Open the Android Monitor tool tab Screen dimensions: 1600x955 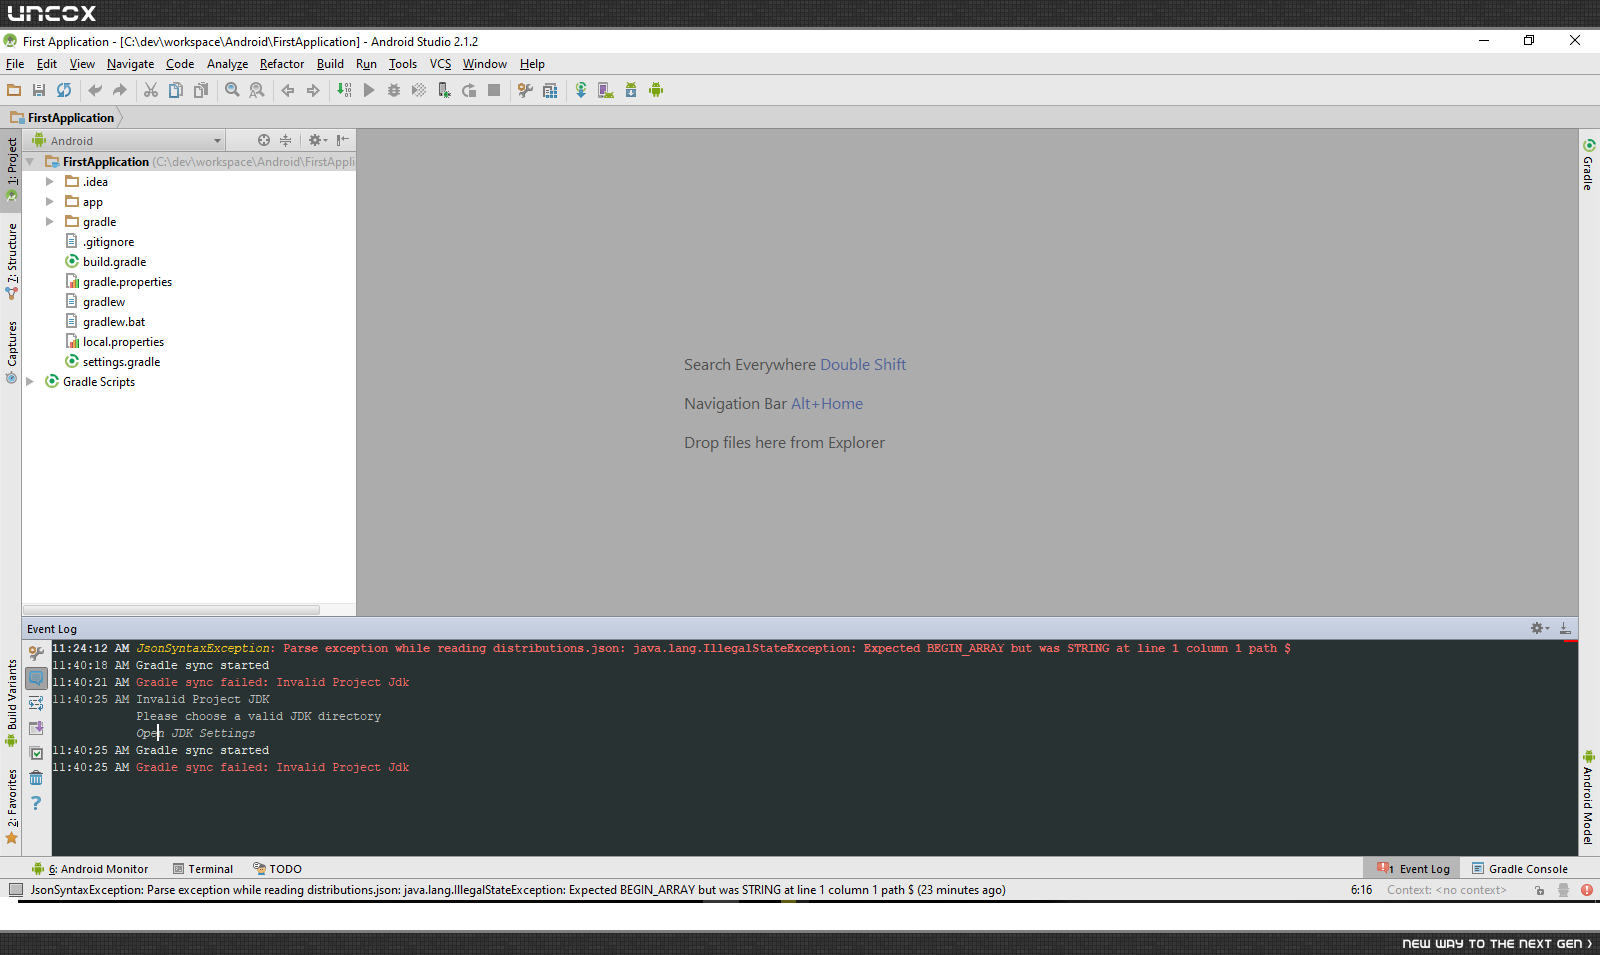tap(90, 869)
